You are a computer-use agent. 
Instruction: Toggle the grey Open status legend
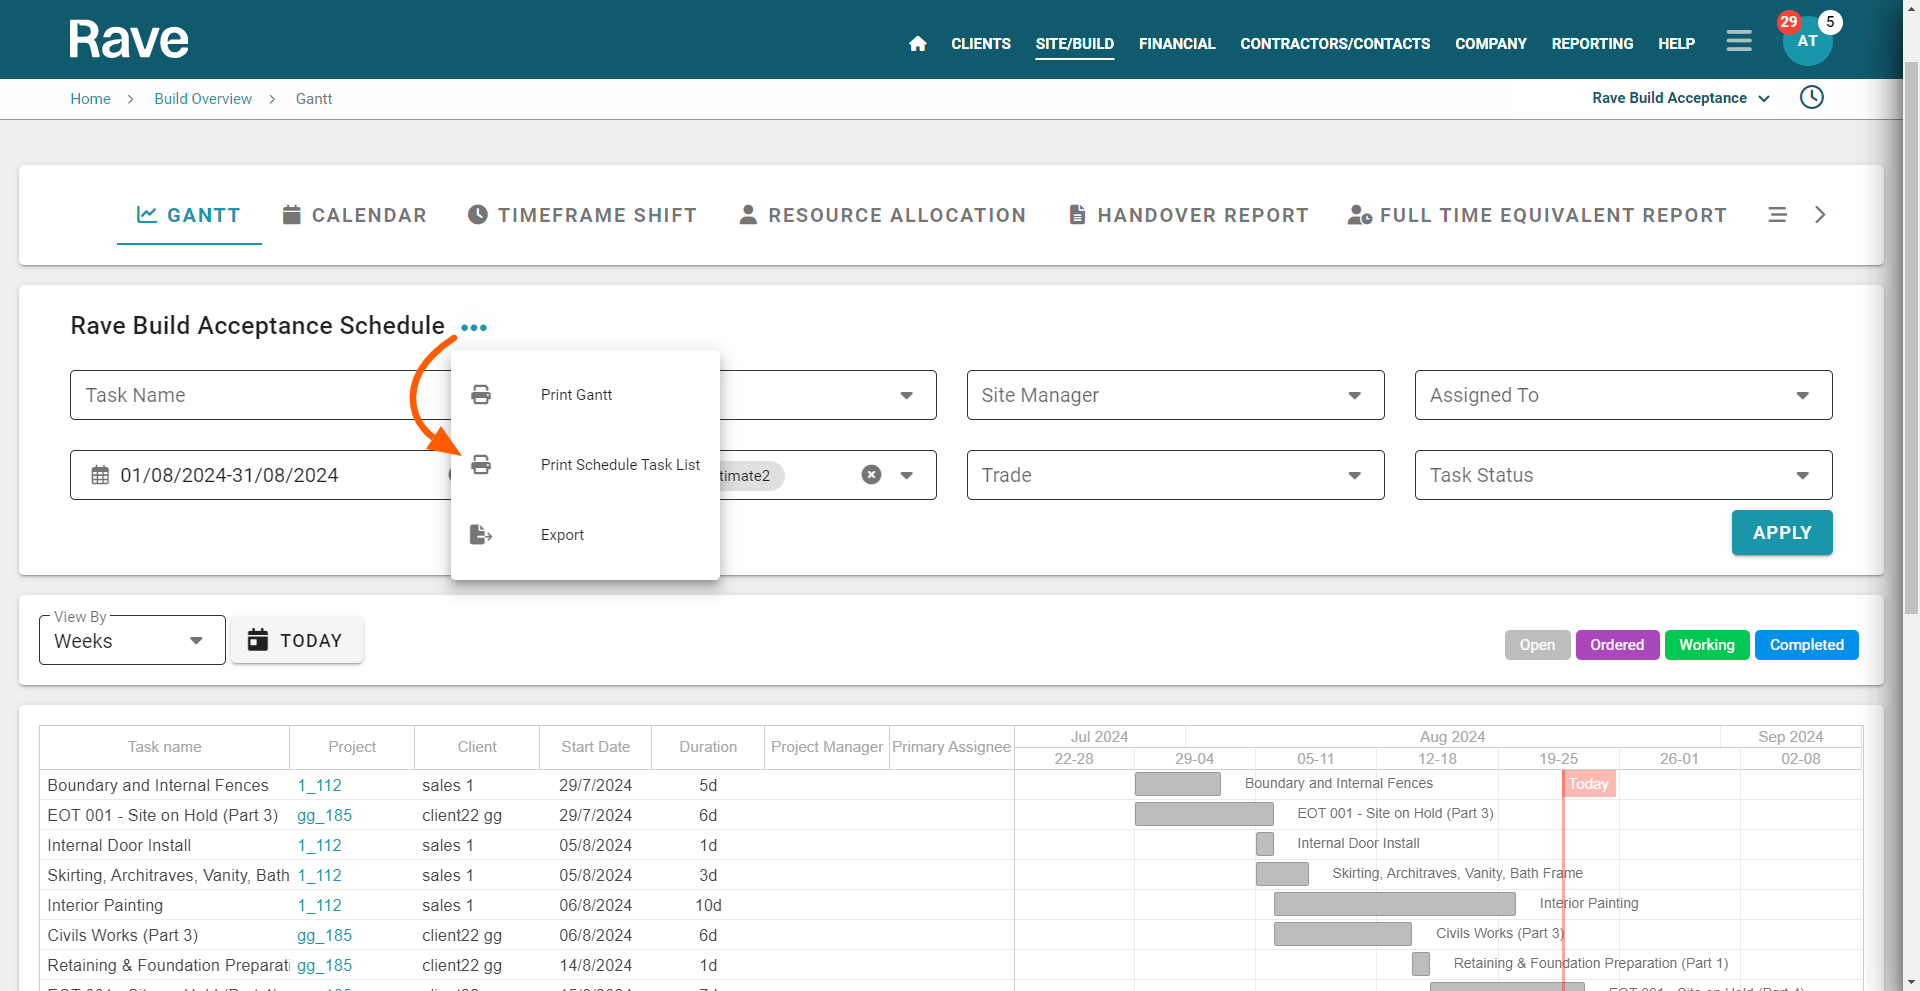(1537, 645)
